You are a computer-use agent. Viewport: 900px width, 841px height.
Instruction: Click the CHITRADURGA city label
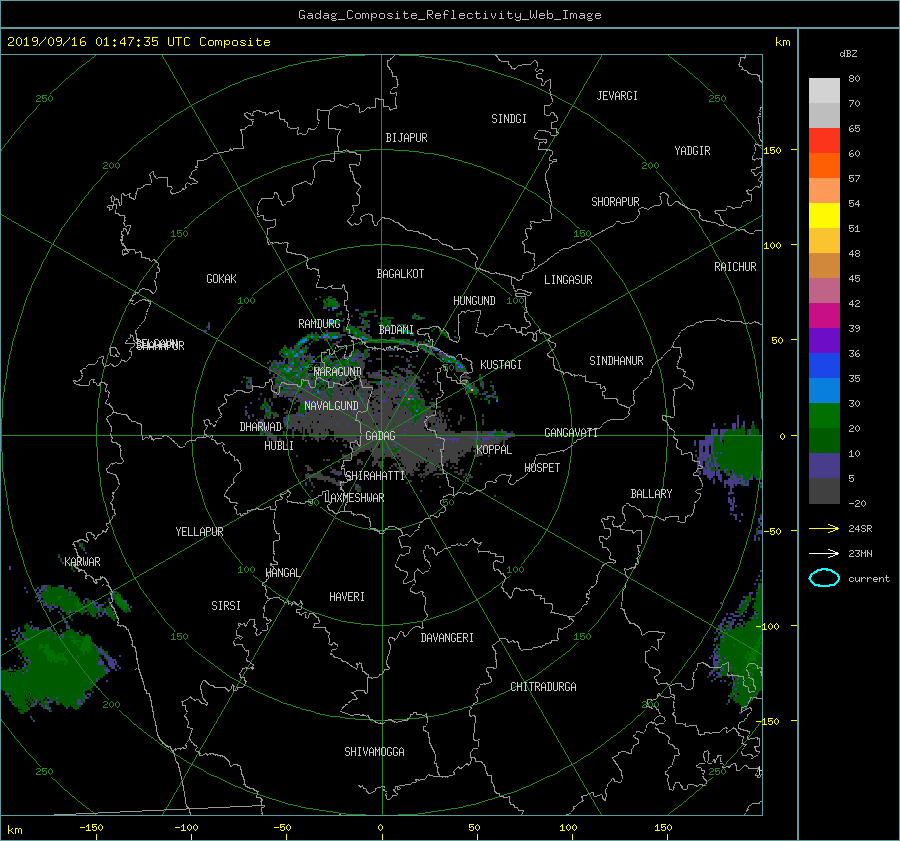pyautogui.click(x=543, y=687)
